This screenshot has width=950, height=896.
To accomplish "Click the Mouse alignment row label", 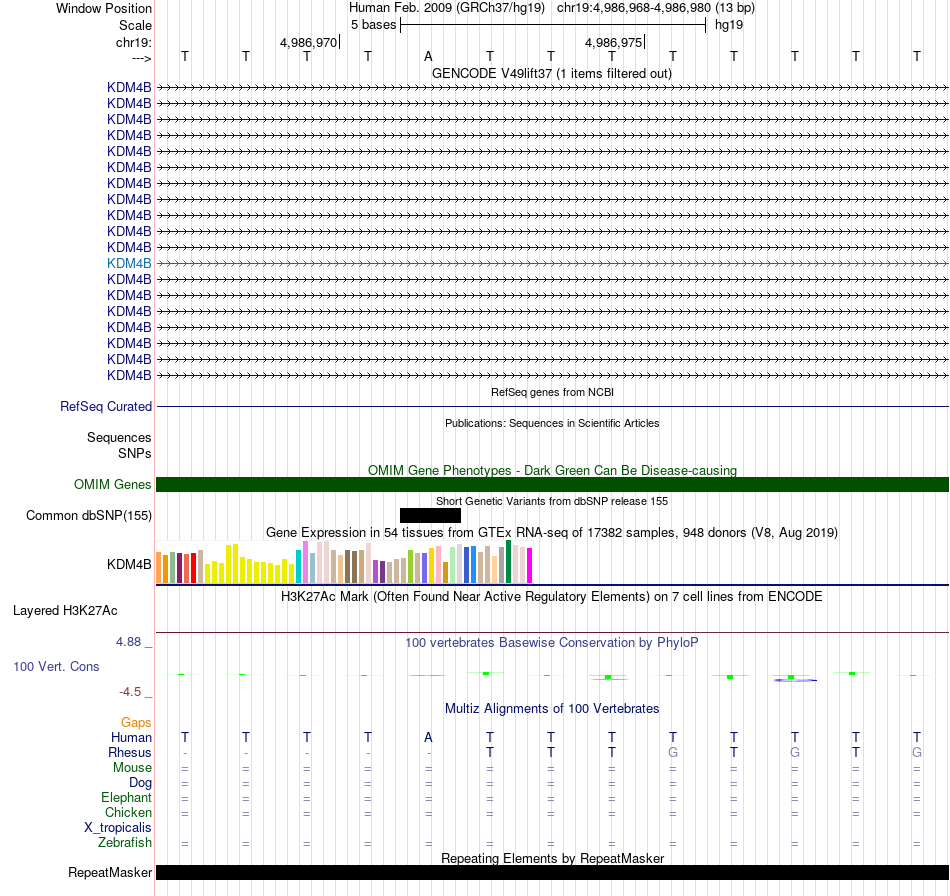I will click(132, 768).
